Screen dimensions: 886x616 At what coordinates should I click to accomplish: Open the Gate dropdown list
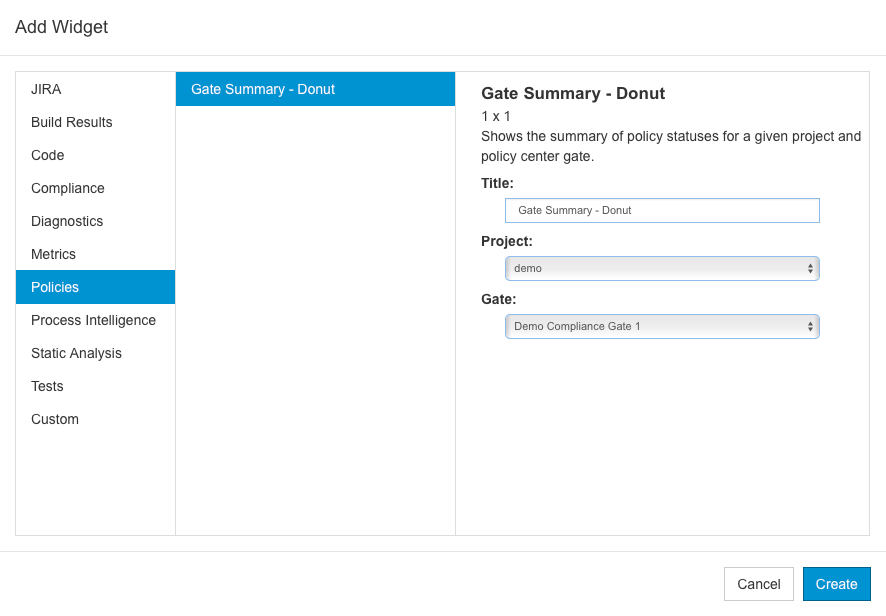tap(662, 327)
